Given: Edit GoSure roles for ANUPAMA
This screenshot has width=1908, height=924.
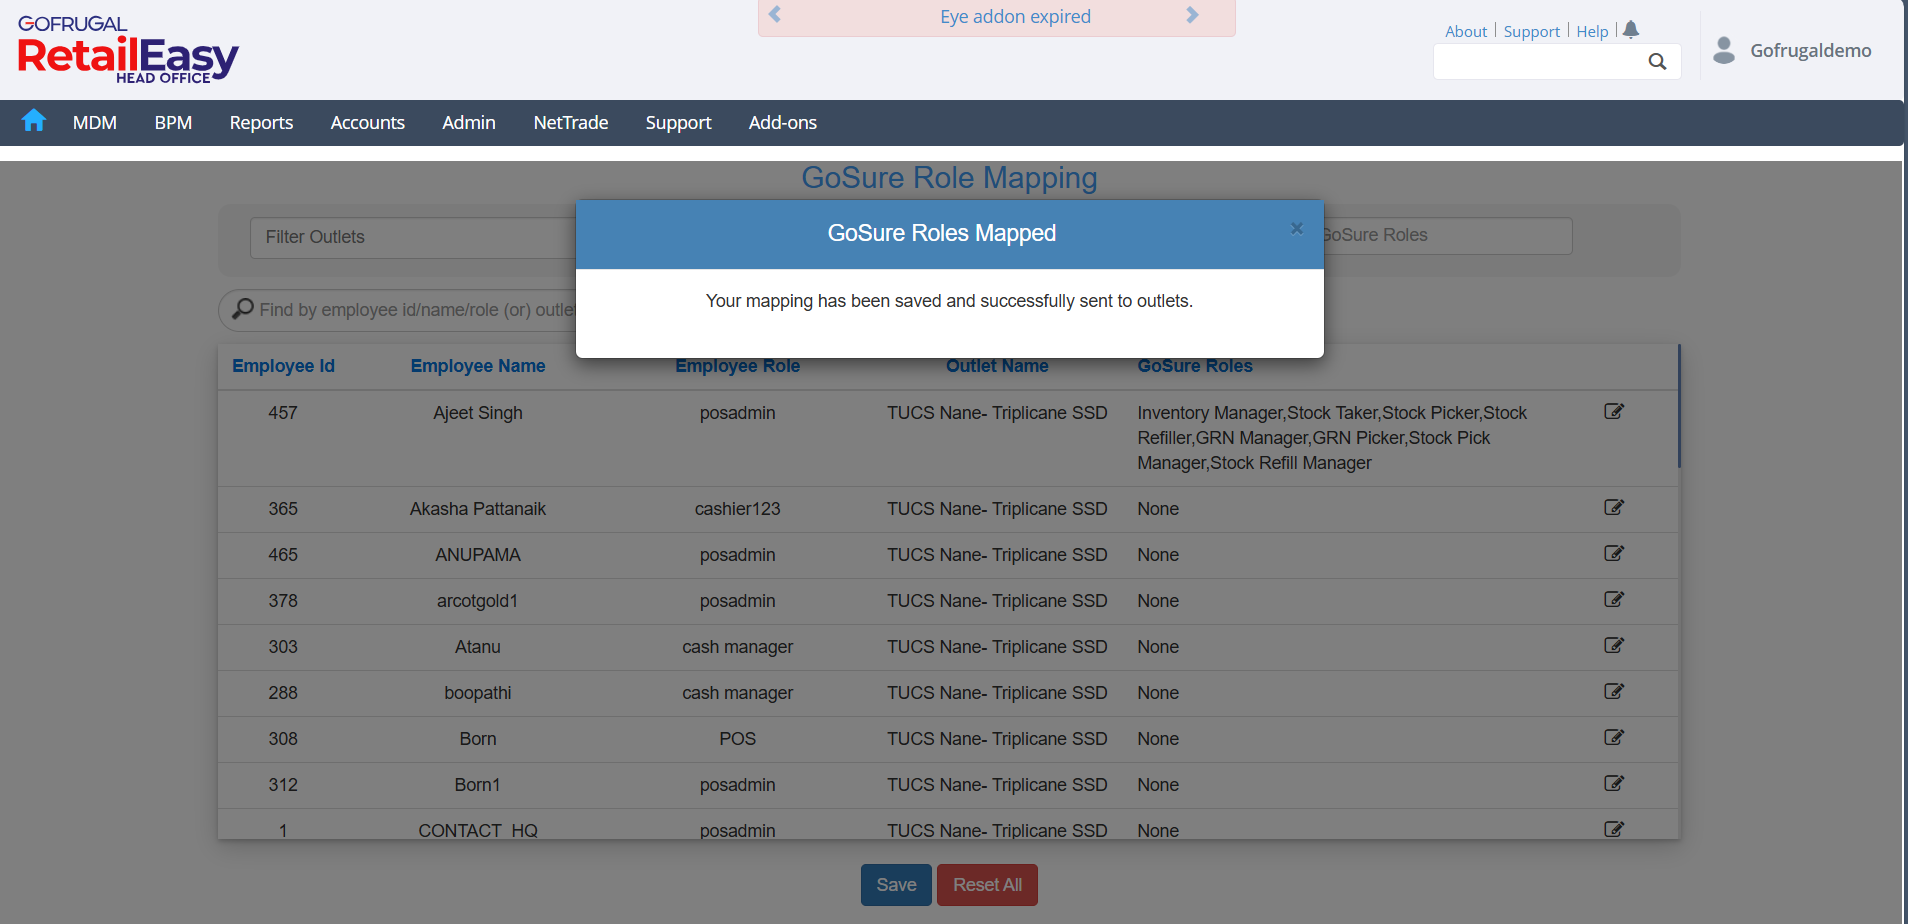Looking at the screenshot, I should tap(1614, 553).
